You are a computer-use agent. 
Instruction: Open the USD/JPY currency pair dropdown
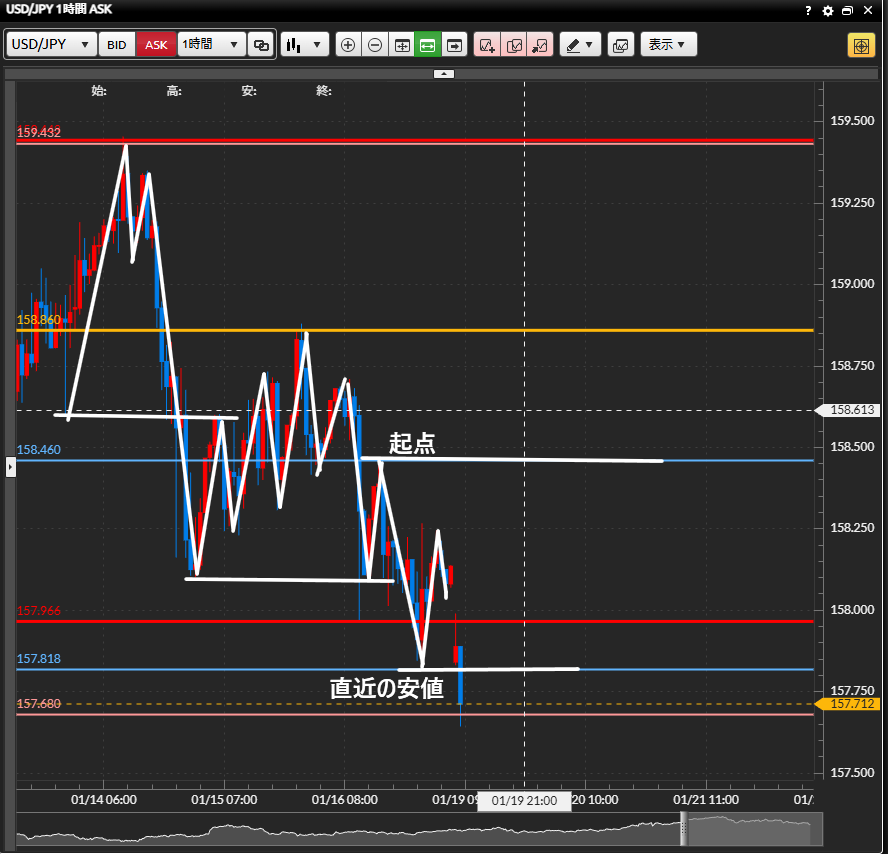[x=52, y=45]
